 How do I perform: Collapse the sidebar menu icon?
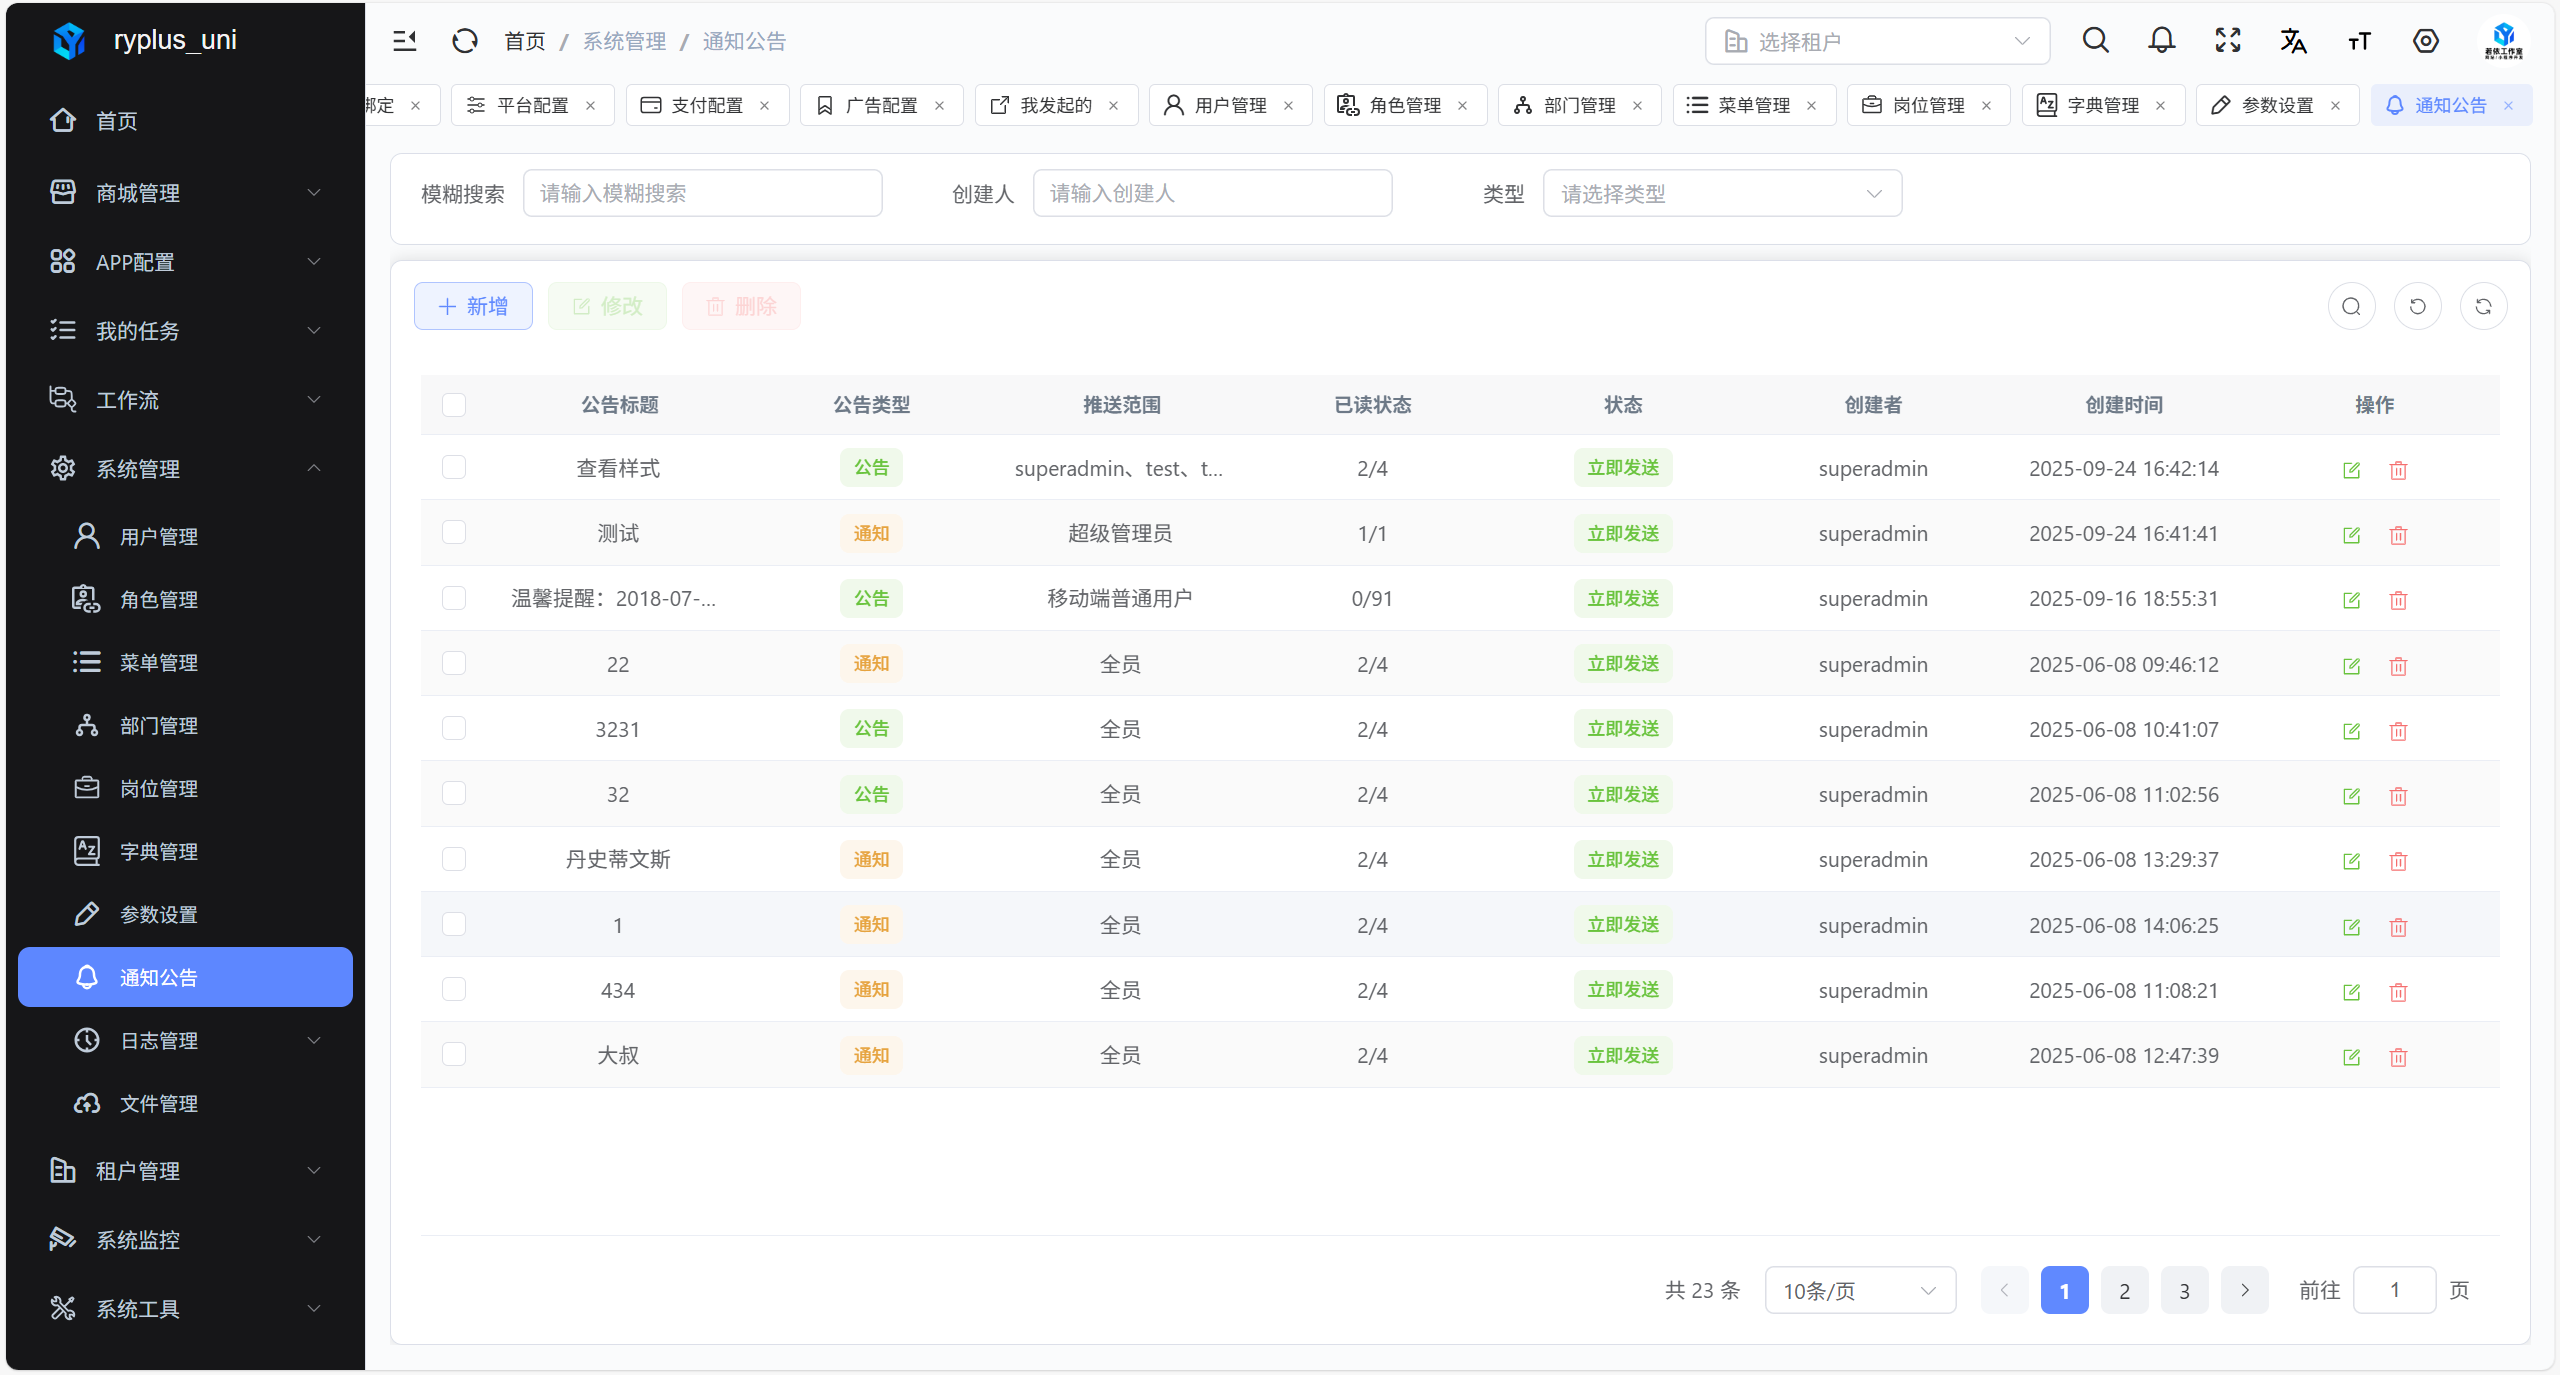click(x=404, y=41)
